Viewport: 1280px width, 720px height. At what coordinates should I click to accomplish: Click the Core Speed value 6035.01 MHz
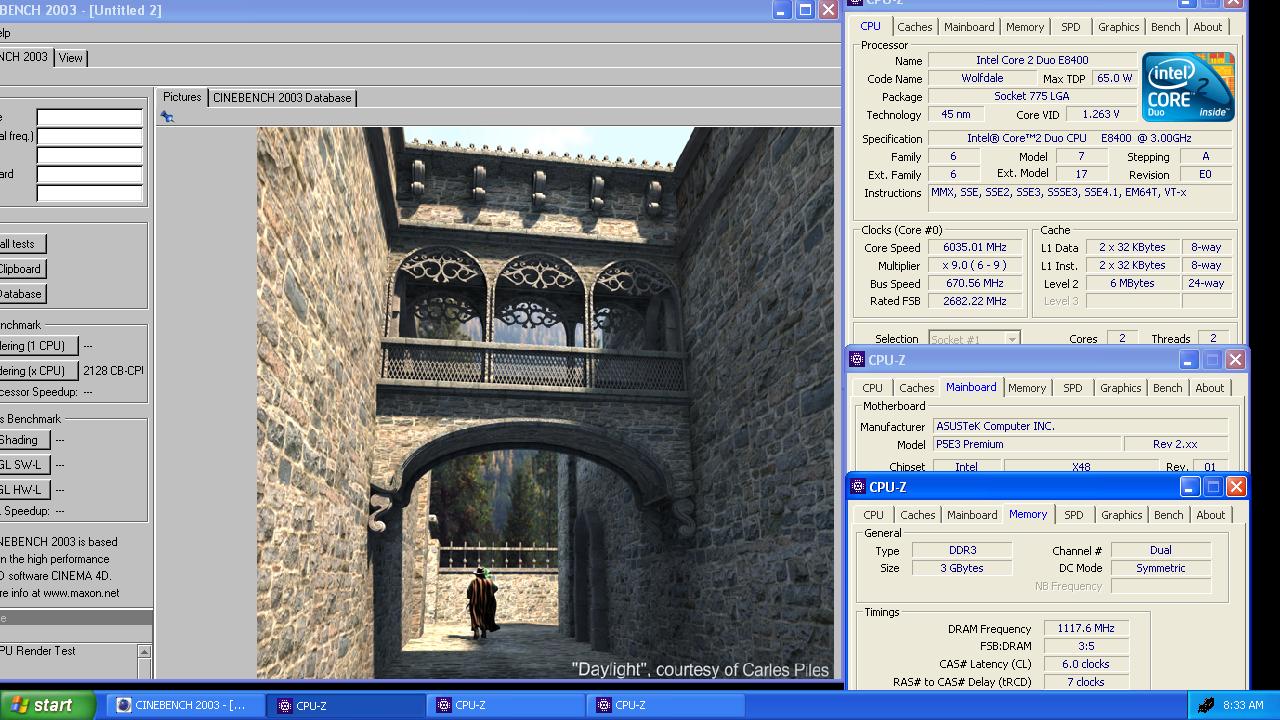(975, 247)
